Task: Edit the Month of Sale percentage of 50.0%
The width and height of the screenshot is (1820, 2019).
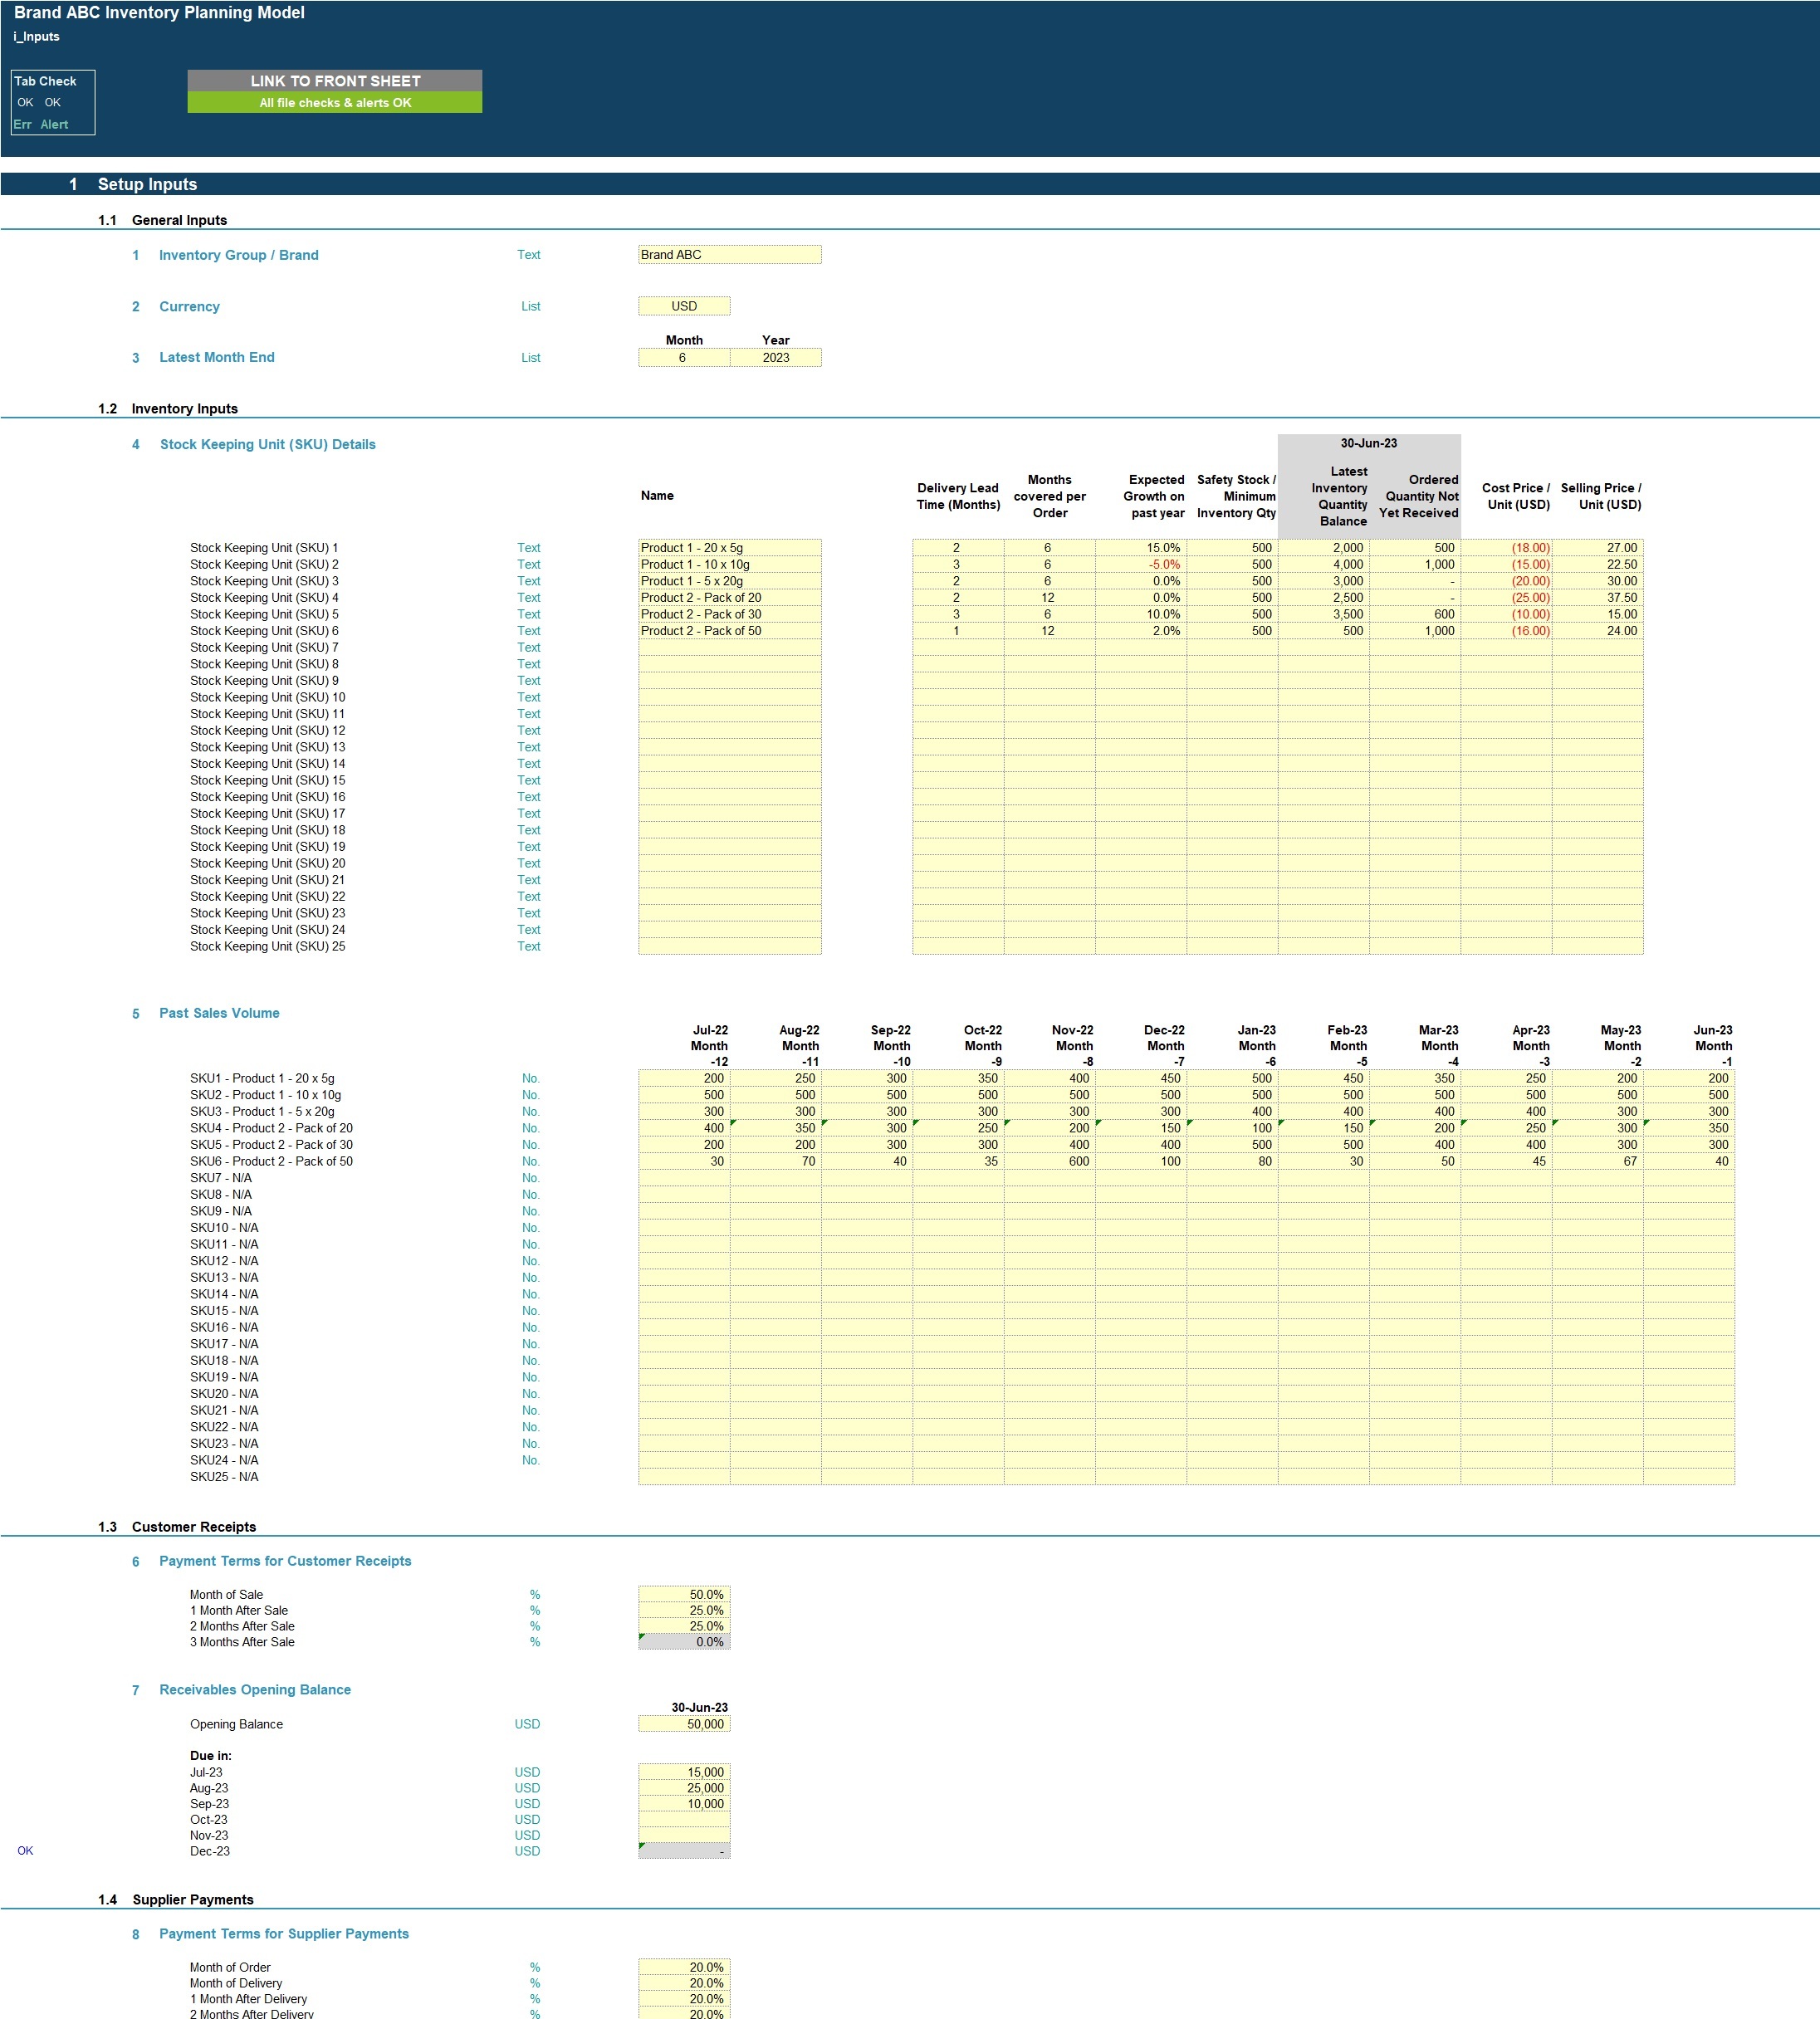Action: pos(684,1593)
